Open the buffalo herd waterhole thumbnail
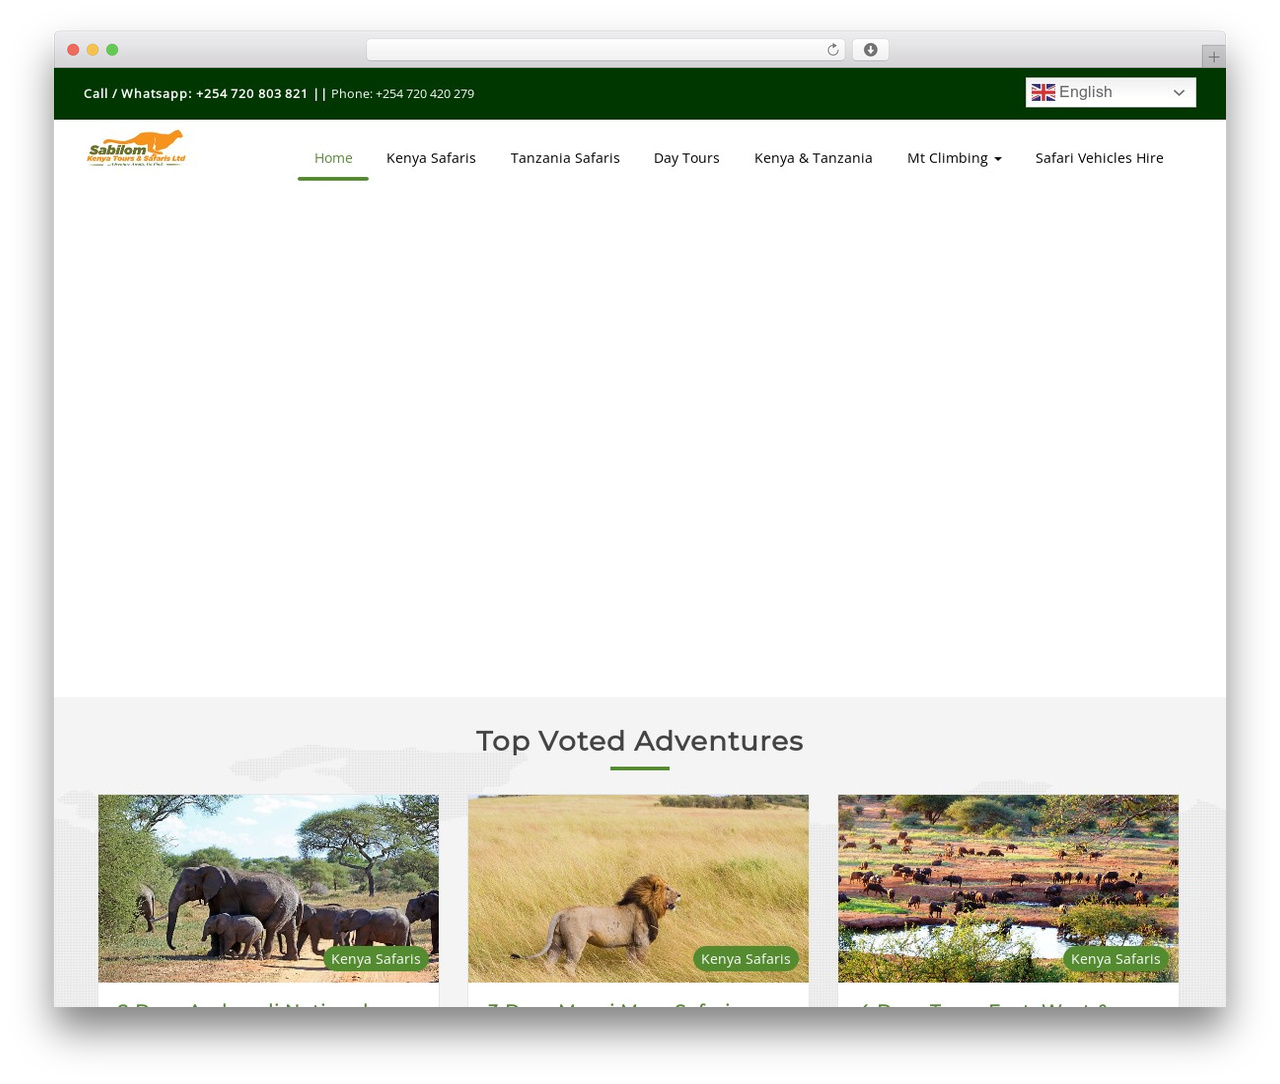 point(1008,888)
